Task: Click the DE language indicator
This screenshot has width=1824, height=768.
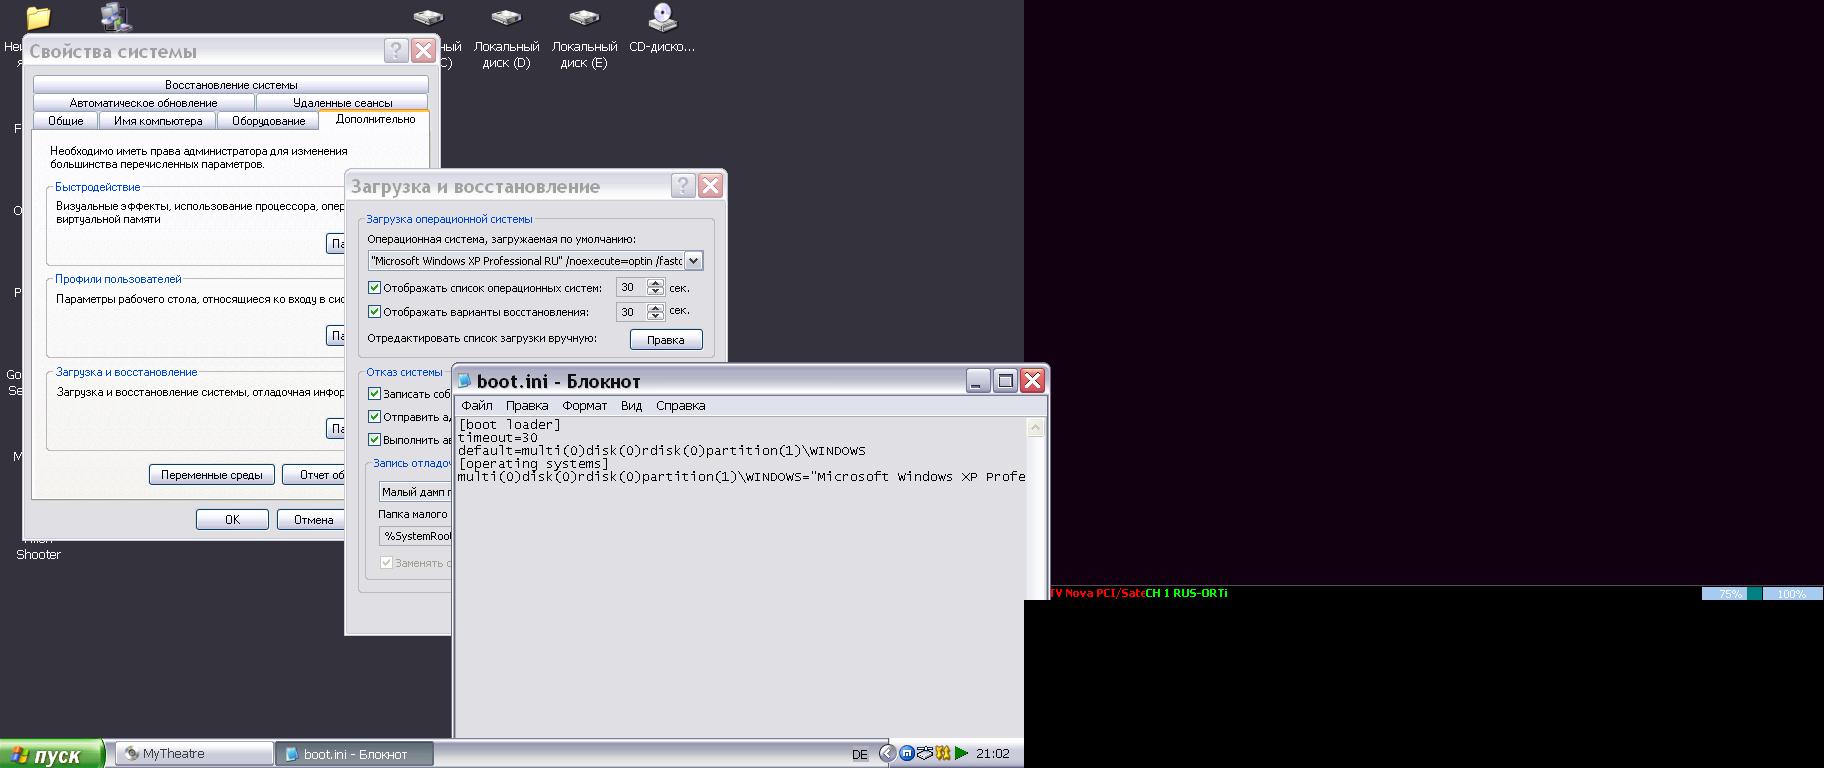Action: pyautogui.click(x=860, y=755)
